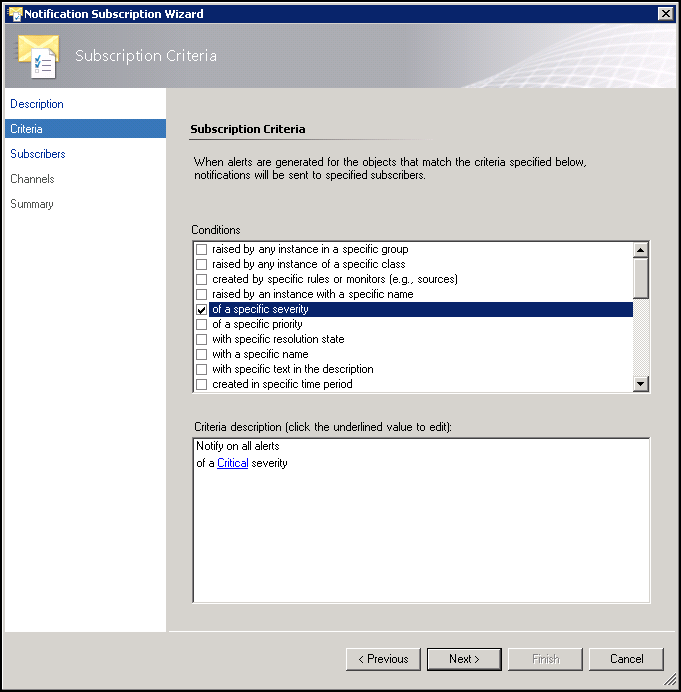Select 'raised by any instance of a specific class'
The width and height of the screenshot is (681, 692).
click(x=202, y=264)
